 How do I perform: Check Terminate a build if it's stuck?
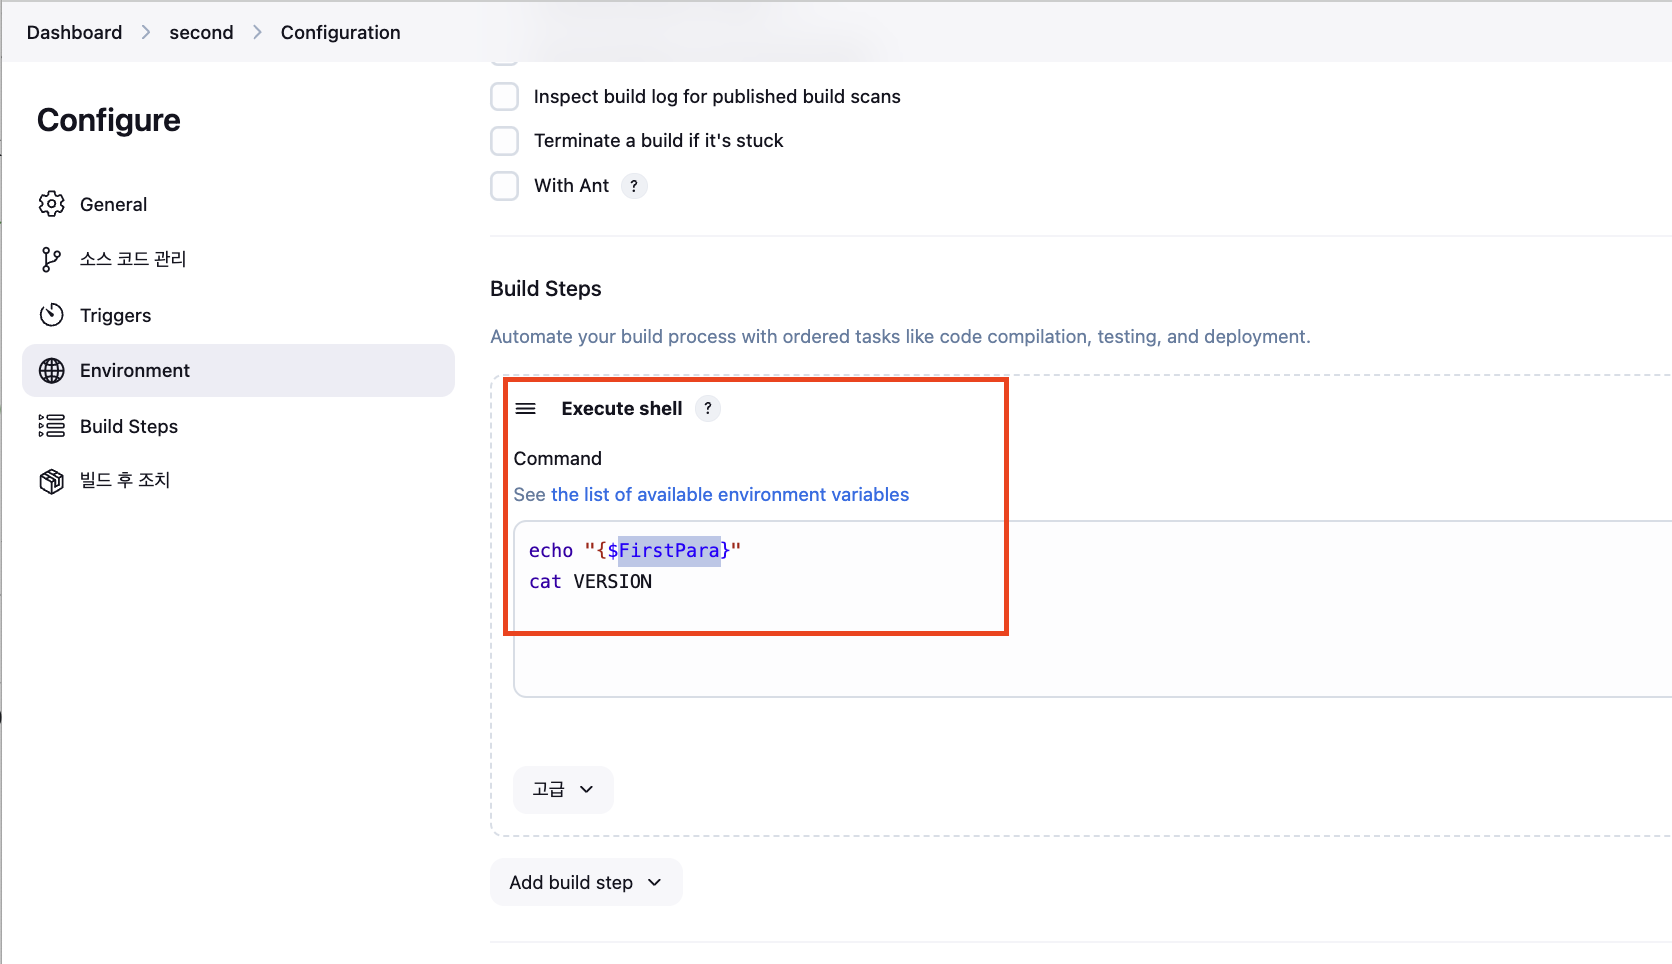pos(505,141)
